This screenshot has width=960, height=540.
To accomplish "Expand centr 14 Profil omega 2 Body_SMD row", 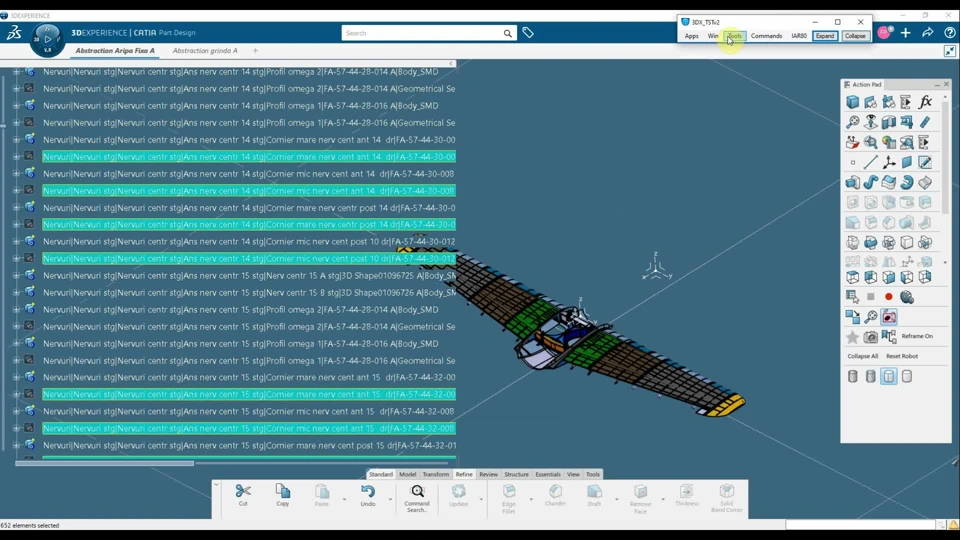I will pyautogui.click(x=17, y=72).
